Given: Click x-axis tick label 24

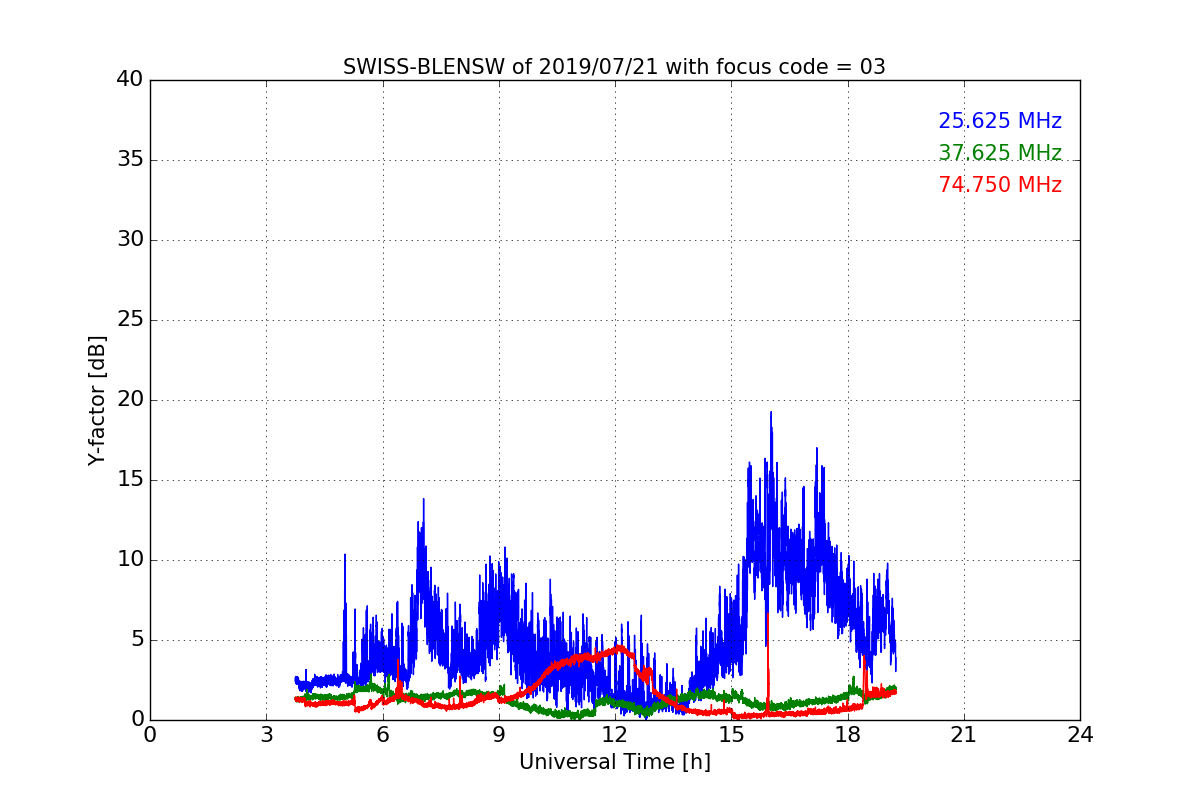Looking at the screenshot, I should coord(1080,735).
